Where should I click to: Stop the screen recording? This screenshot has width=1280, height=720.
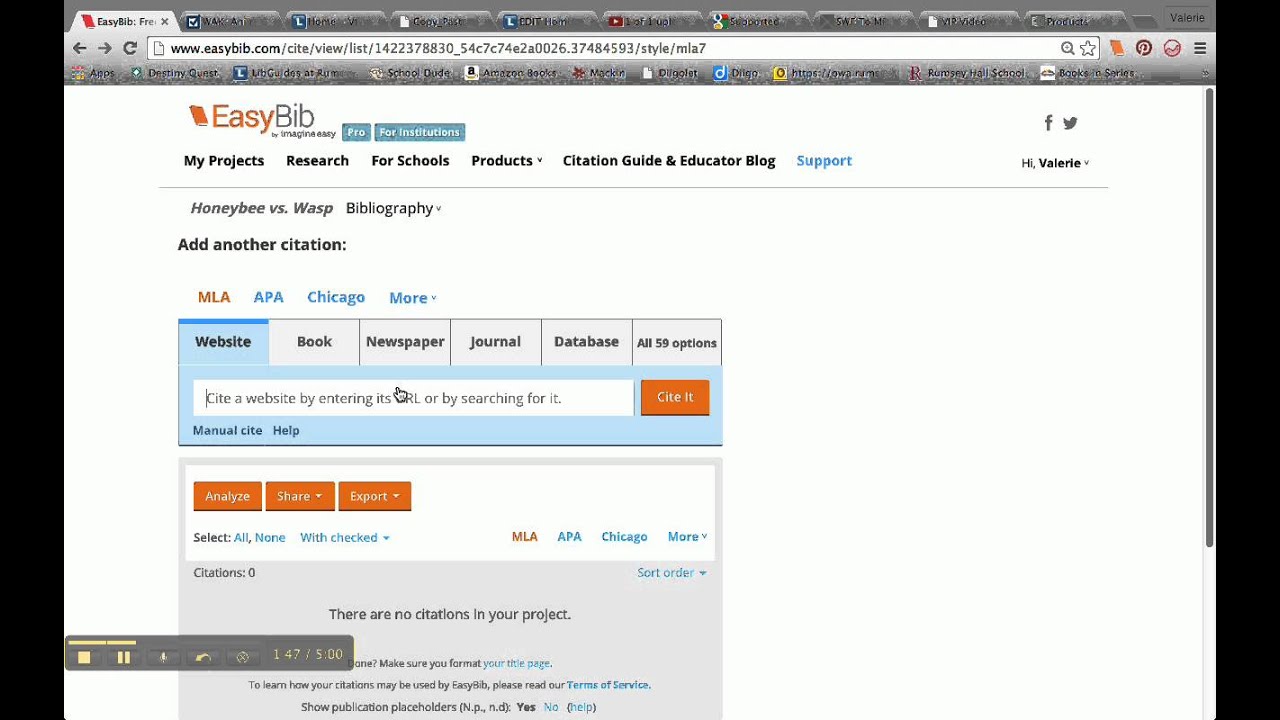[x=84, y=657]
